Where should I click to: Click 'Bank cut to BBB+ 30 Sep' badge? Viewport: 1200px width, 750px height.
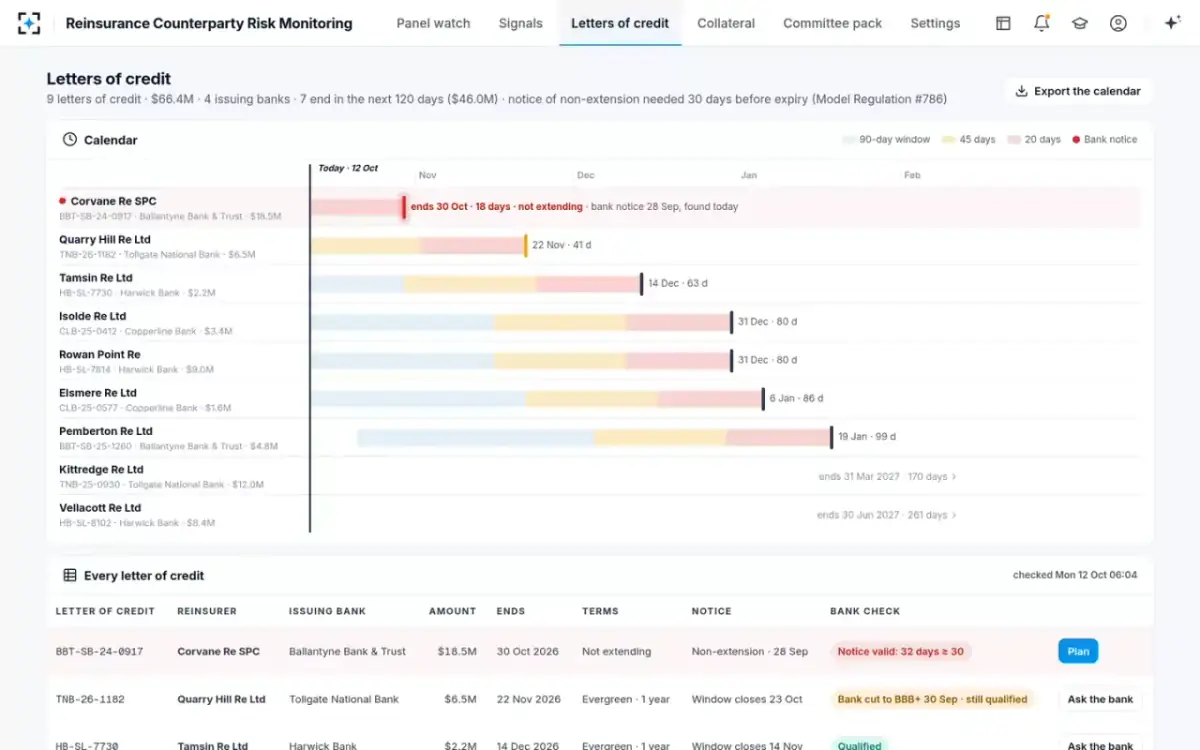[933, 699]
